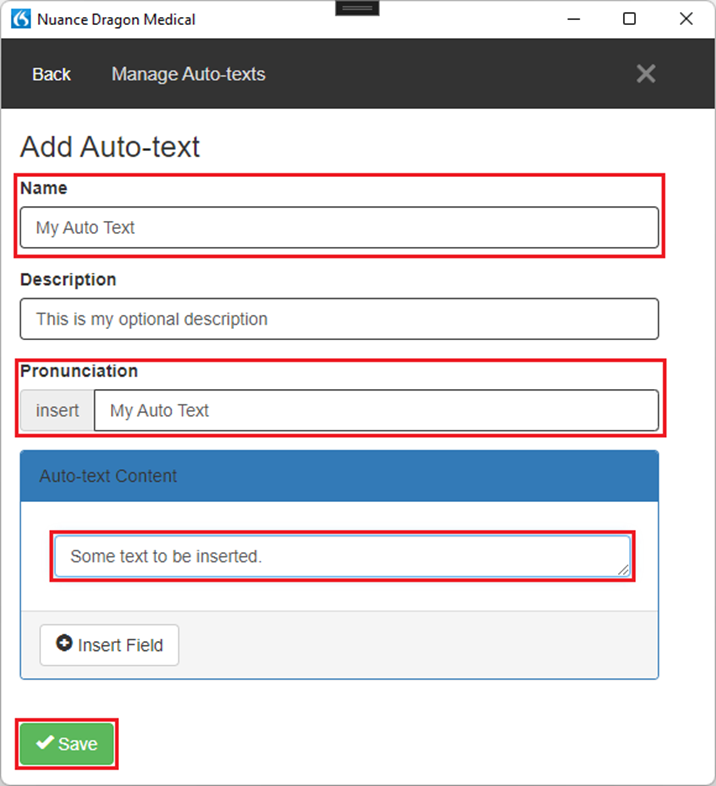Screen dimensions: 716x786
Task: Click the drag handle at the top center
Action: 357,8
